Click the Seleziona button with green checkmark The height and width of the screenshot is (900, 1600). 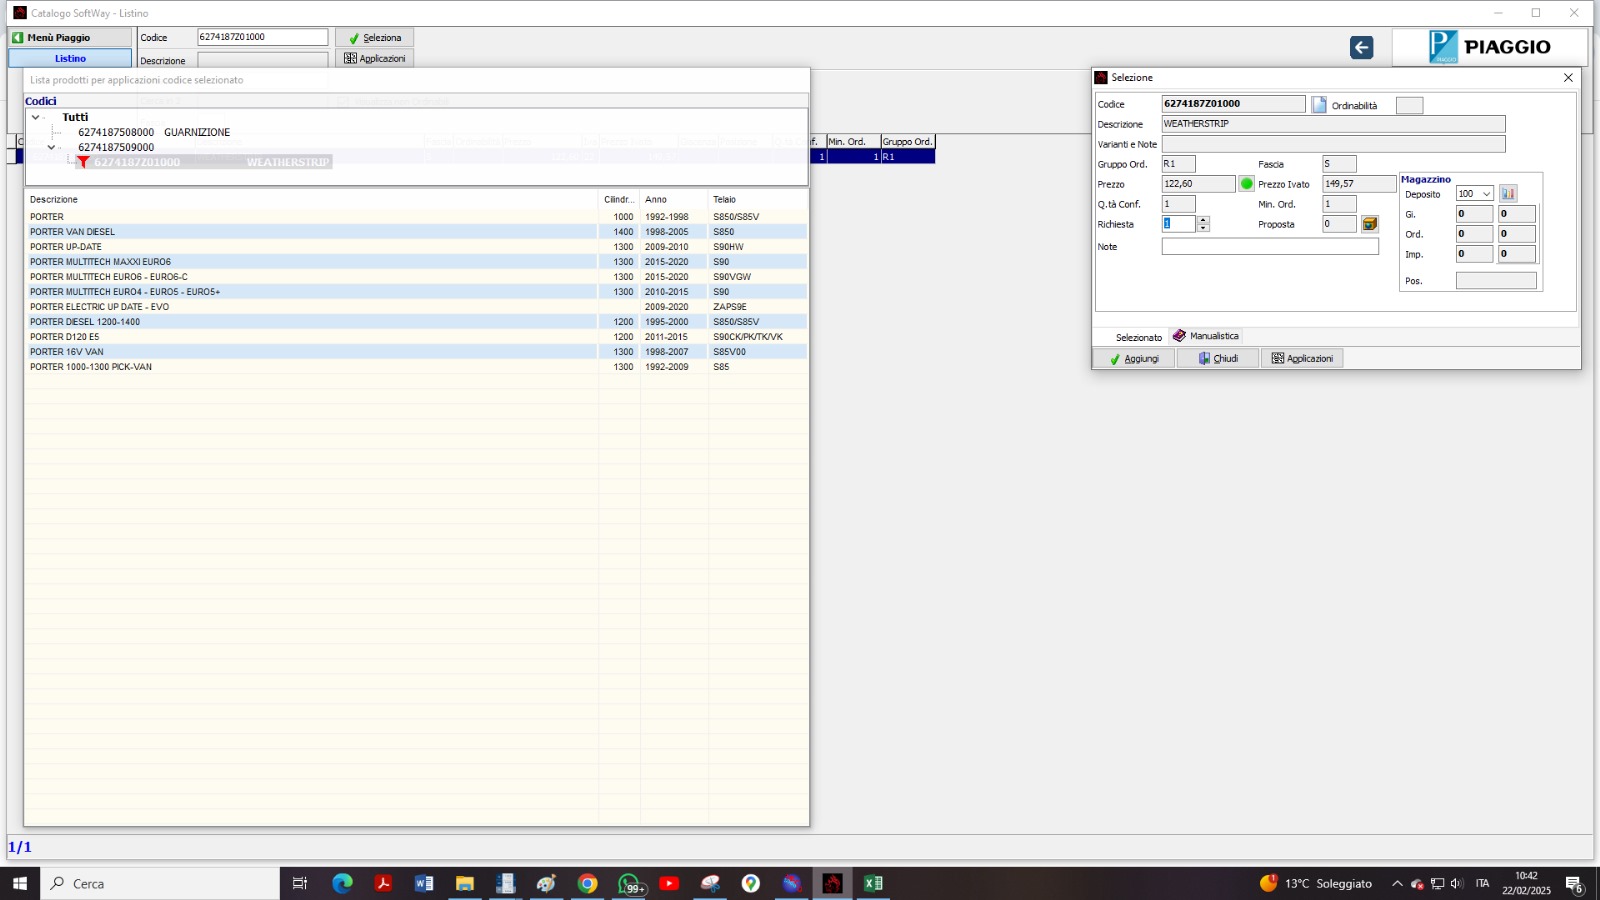tap(374, 38)
